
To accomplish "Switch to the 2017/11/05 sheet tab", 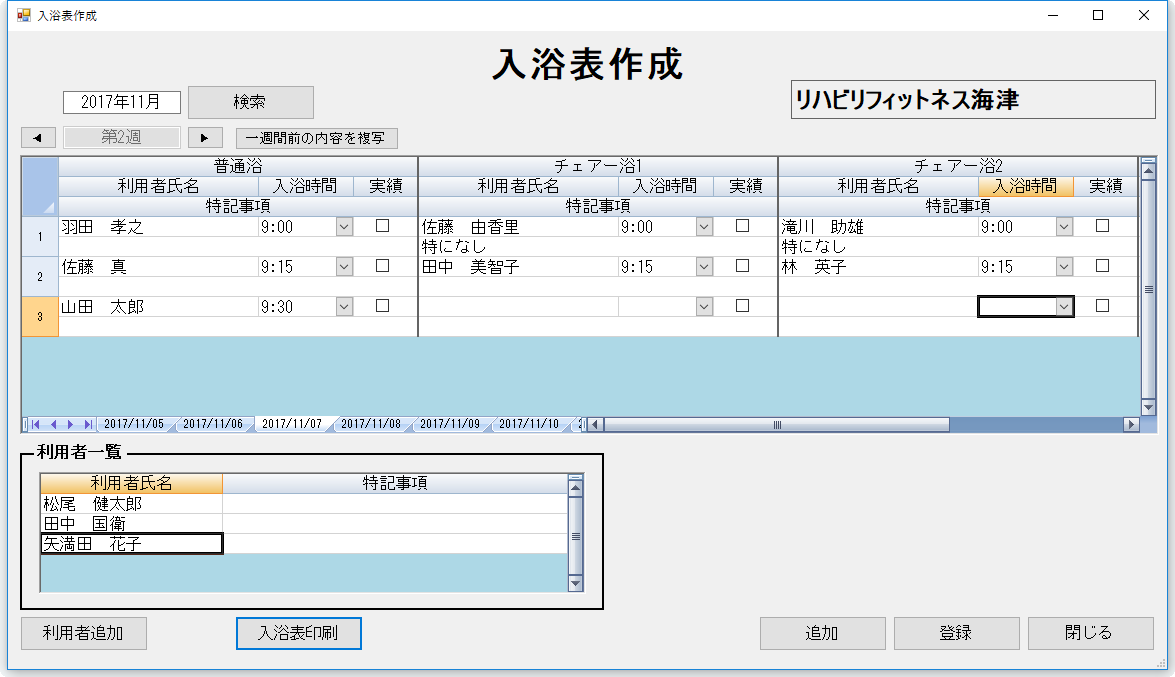I will 134,424.
